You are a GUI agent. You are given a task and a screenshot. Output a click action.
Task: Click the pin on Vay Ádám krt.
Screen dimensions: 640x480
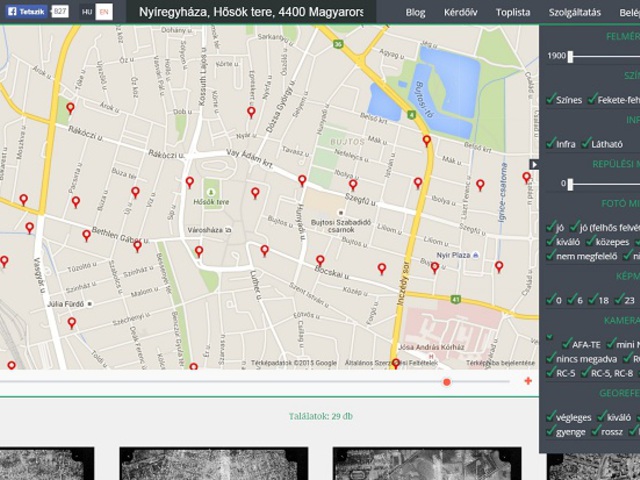302,180
